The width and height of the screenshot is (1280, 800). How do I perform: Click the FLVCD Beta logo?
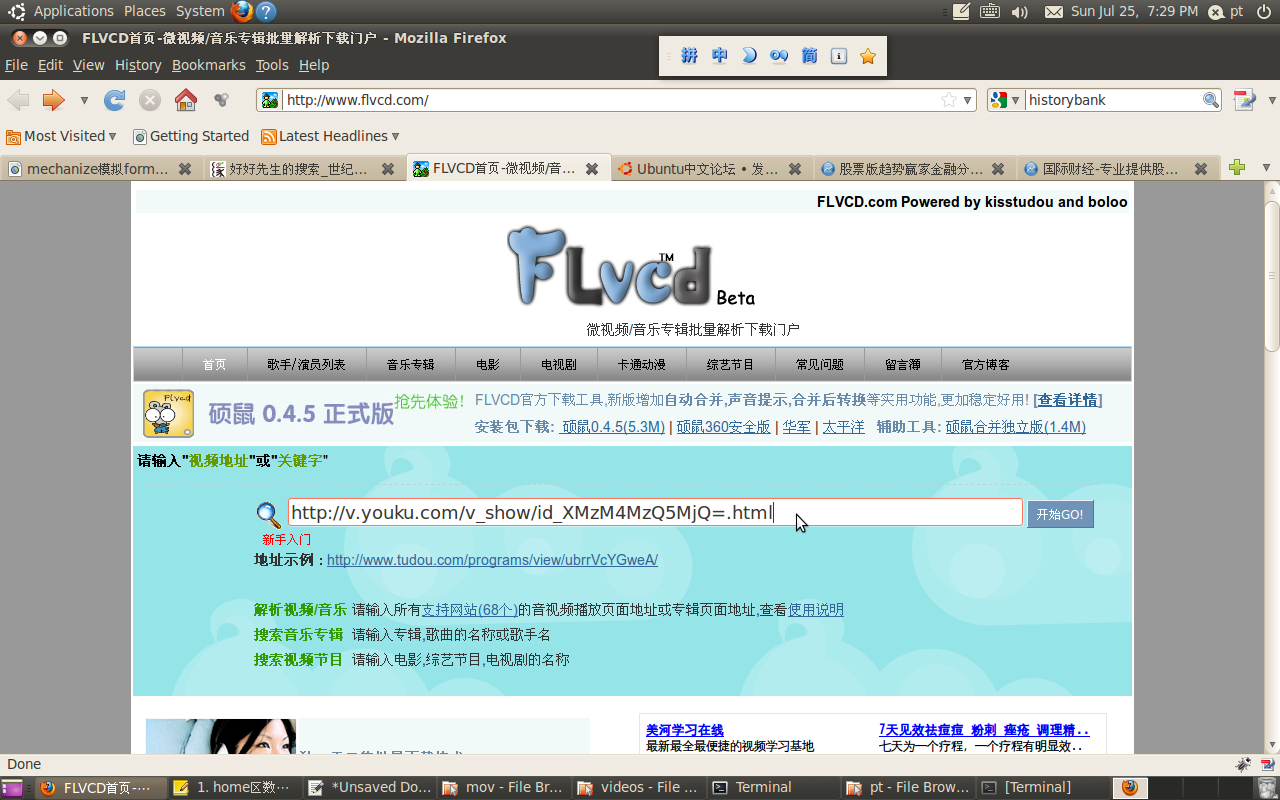click(631, 266)
